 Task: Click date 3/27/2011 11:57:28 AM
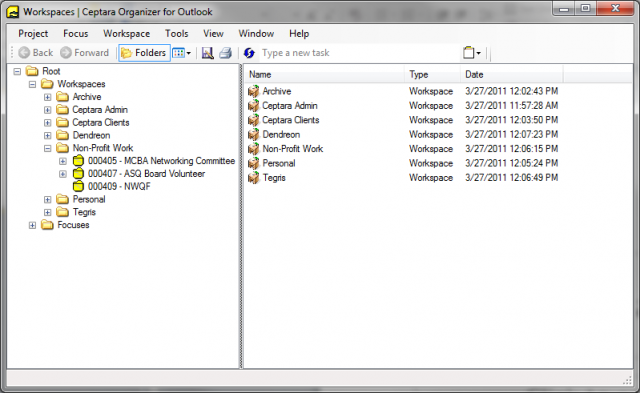click(511, 106)
